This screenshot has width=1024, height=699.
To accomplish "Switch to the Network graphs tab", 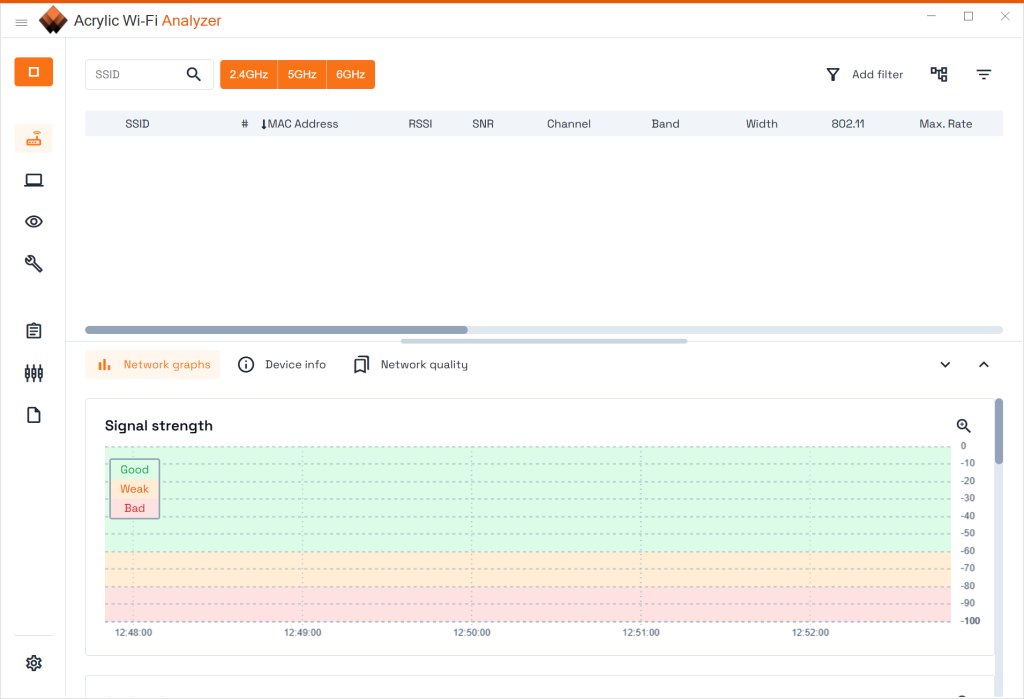I will [x=153, y=365].
